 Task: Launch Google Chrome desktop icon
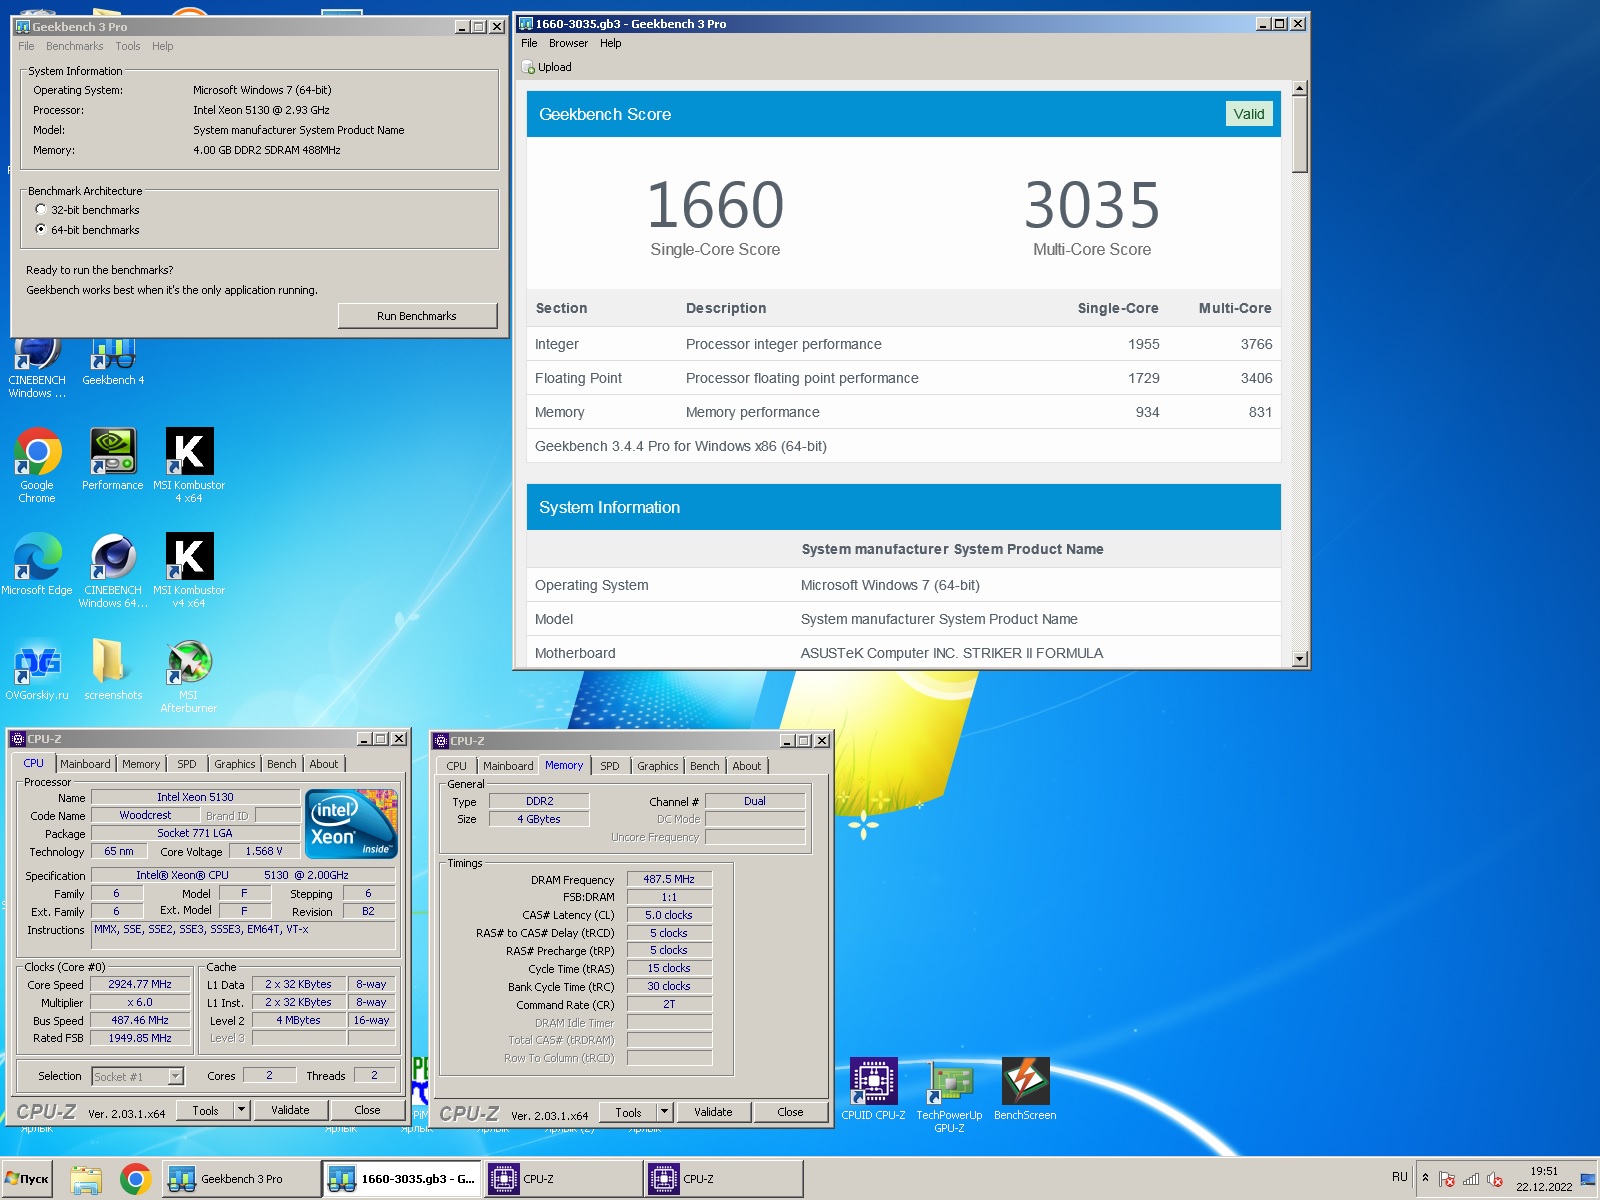(x=37, y=465)
